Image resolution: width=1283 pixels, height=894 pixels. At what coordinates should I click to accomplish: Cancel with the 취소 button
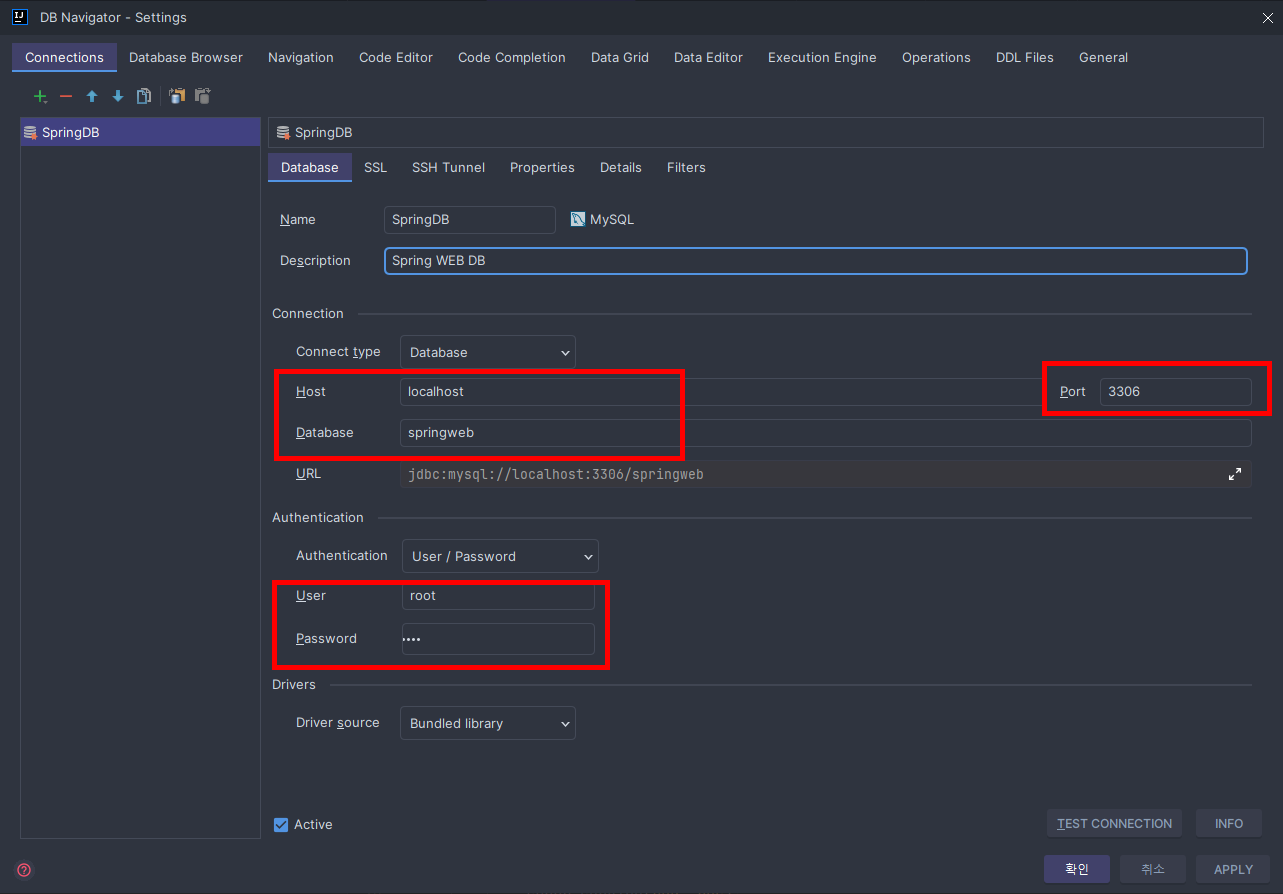click(1153, 869)
